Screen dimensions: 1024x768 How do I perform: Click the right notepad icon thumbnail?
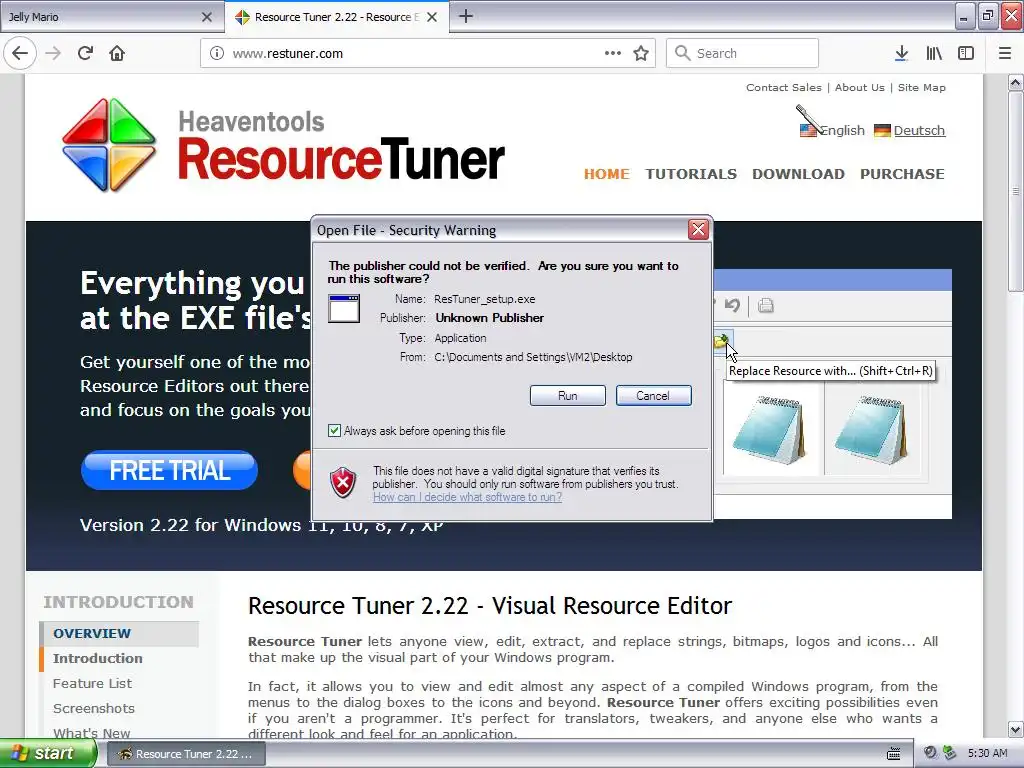tap(871, 428)
